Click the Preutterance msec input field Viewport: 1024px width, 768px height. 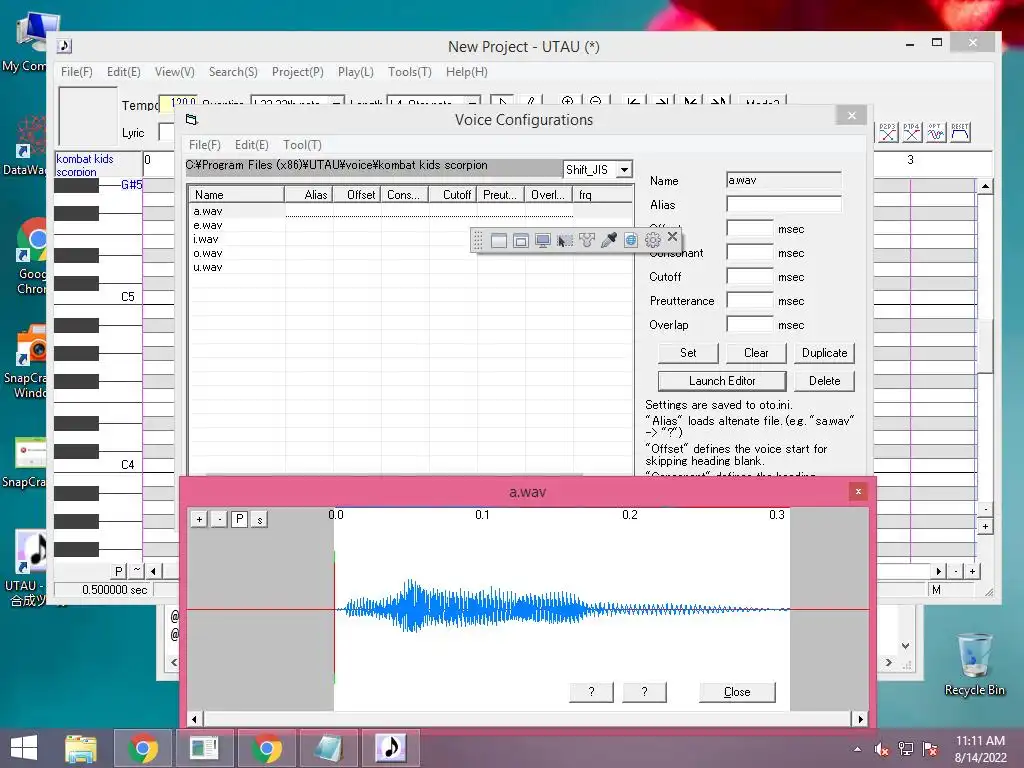click(x=750, y=301)
